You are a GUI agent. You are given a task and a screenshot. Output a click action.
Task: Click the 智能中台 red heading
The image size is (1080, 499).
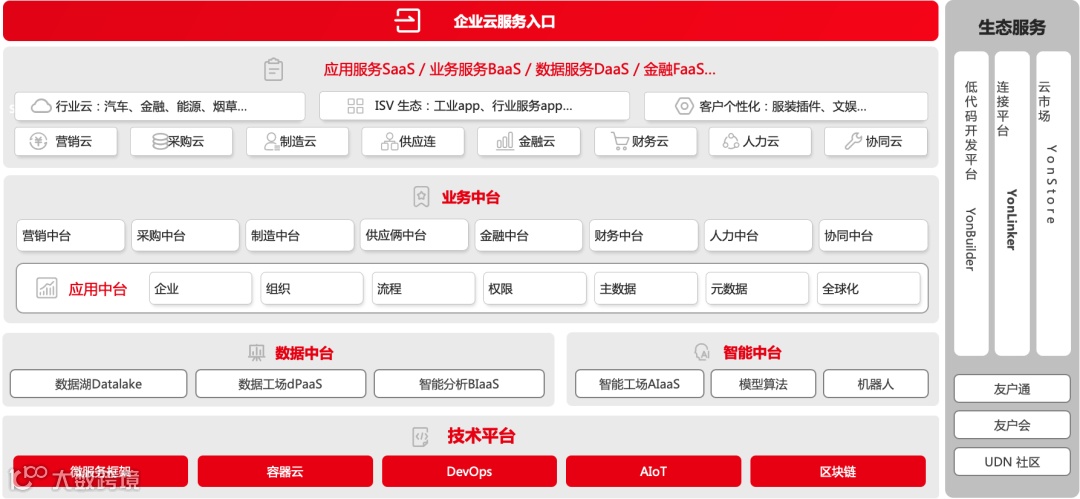pos(752,353)
